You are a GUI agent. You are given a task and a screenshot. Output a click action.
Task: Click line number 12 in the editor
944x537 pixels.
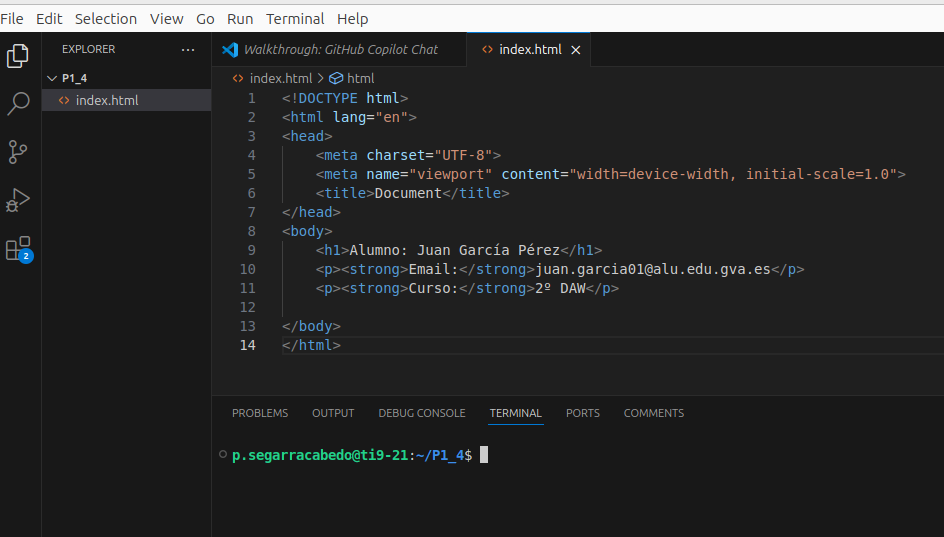[x=248, y=307]
